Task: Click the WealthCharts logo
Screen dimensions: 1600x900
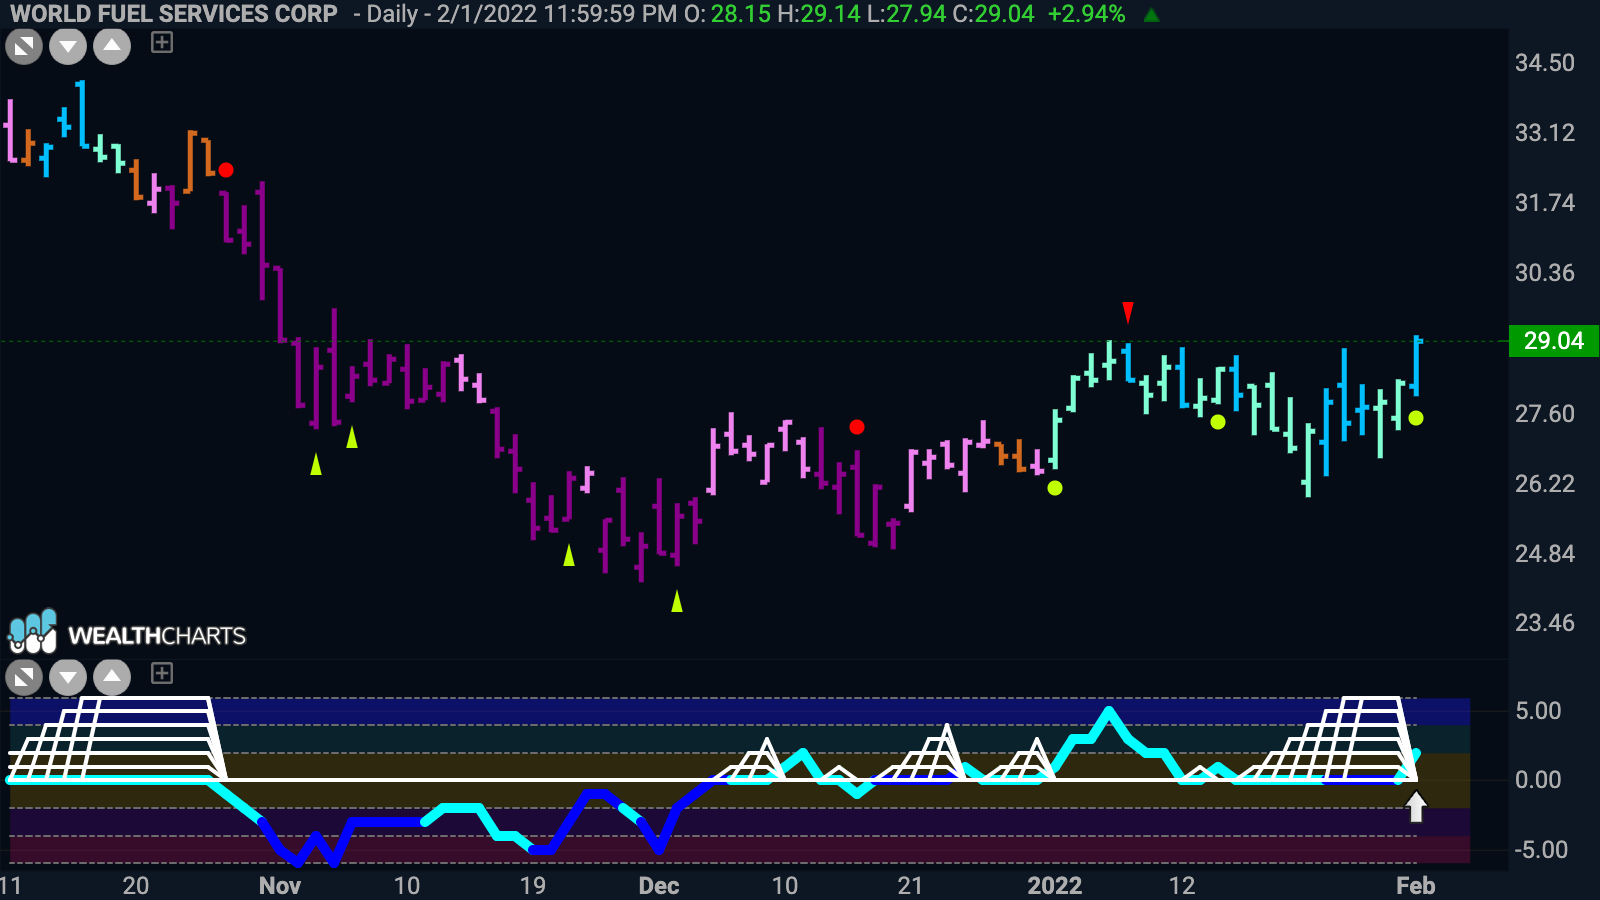Action: click(x=127, y=633)
